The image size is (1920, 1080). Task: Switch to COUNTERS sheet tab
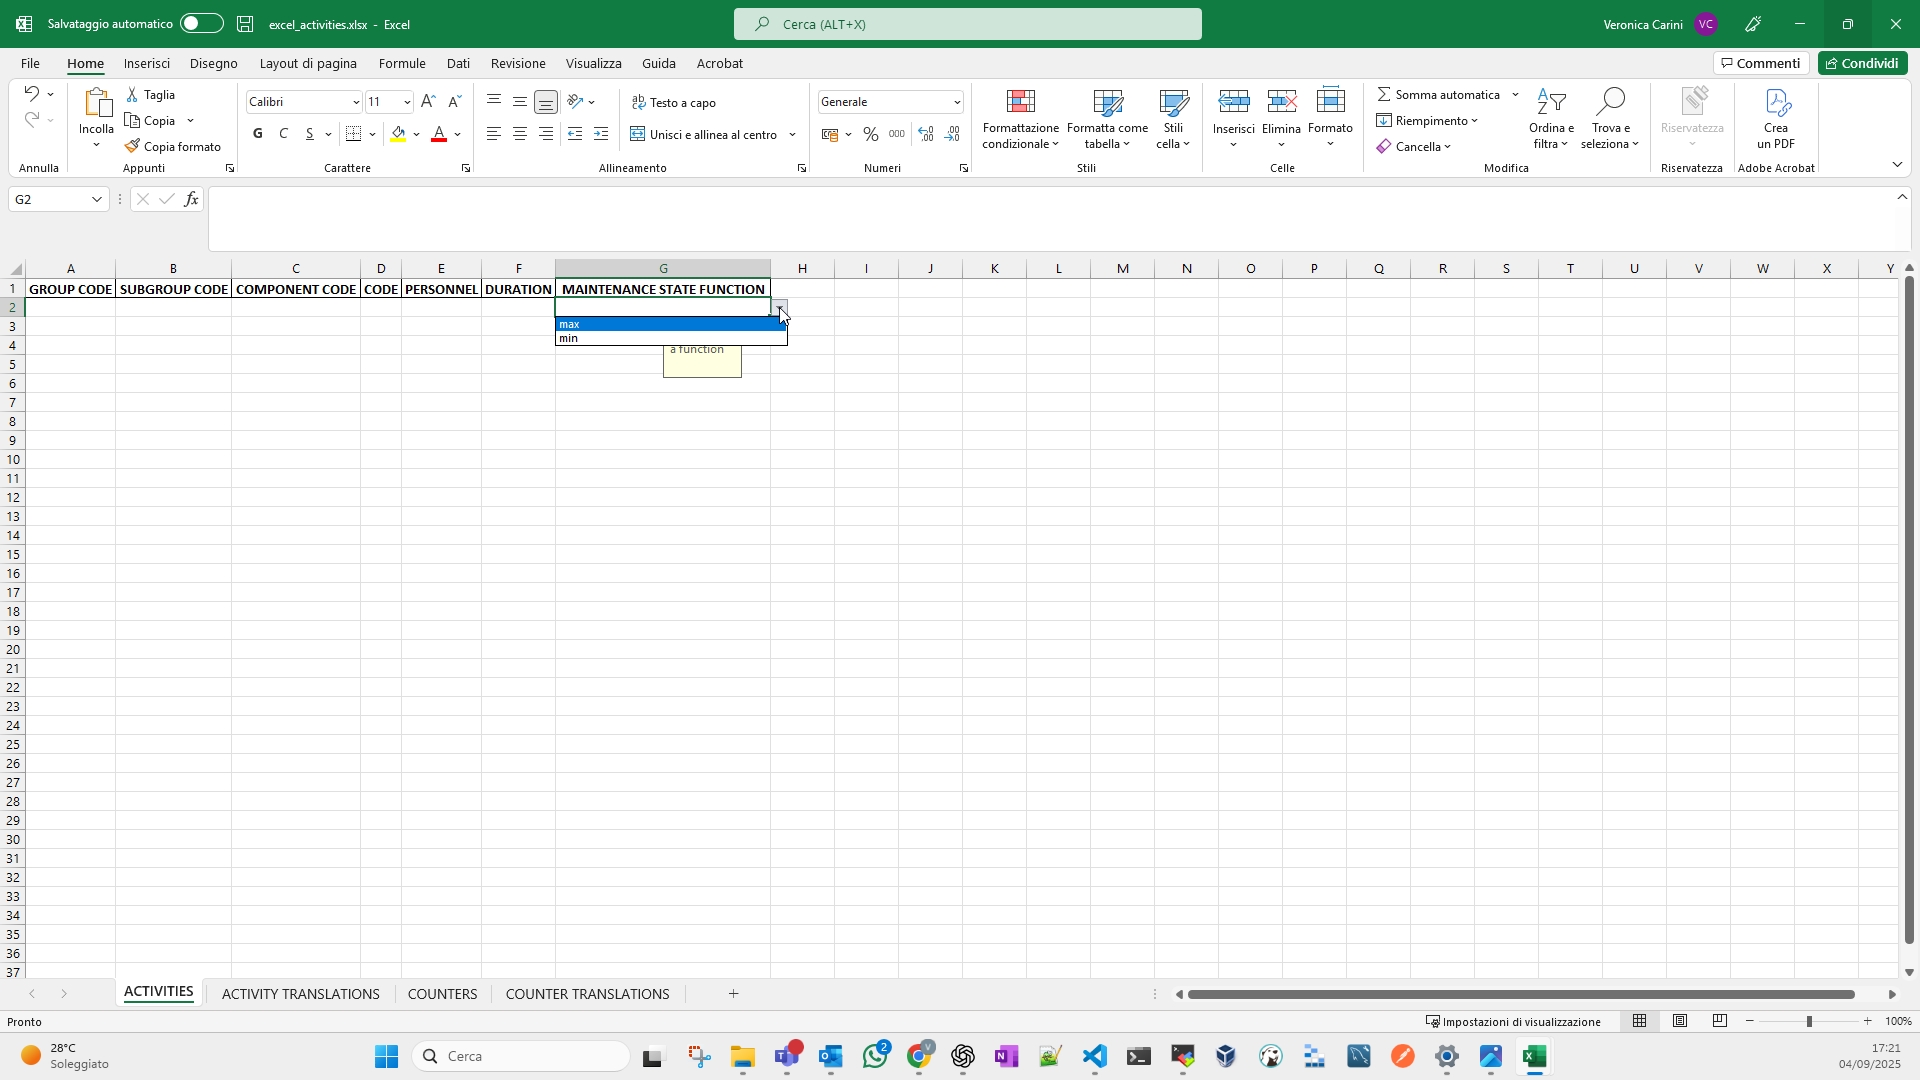coord(442,994)
